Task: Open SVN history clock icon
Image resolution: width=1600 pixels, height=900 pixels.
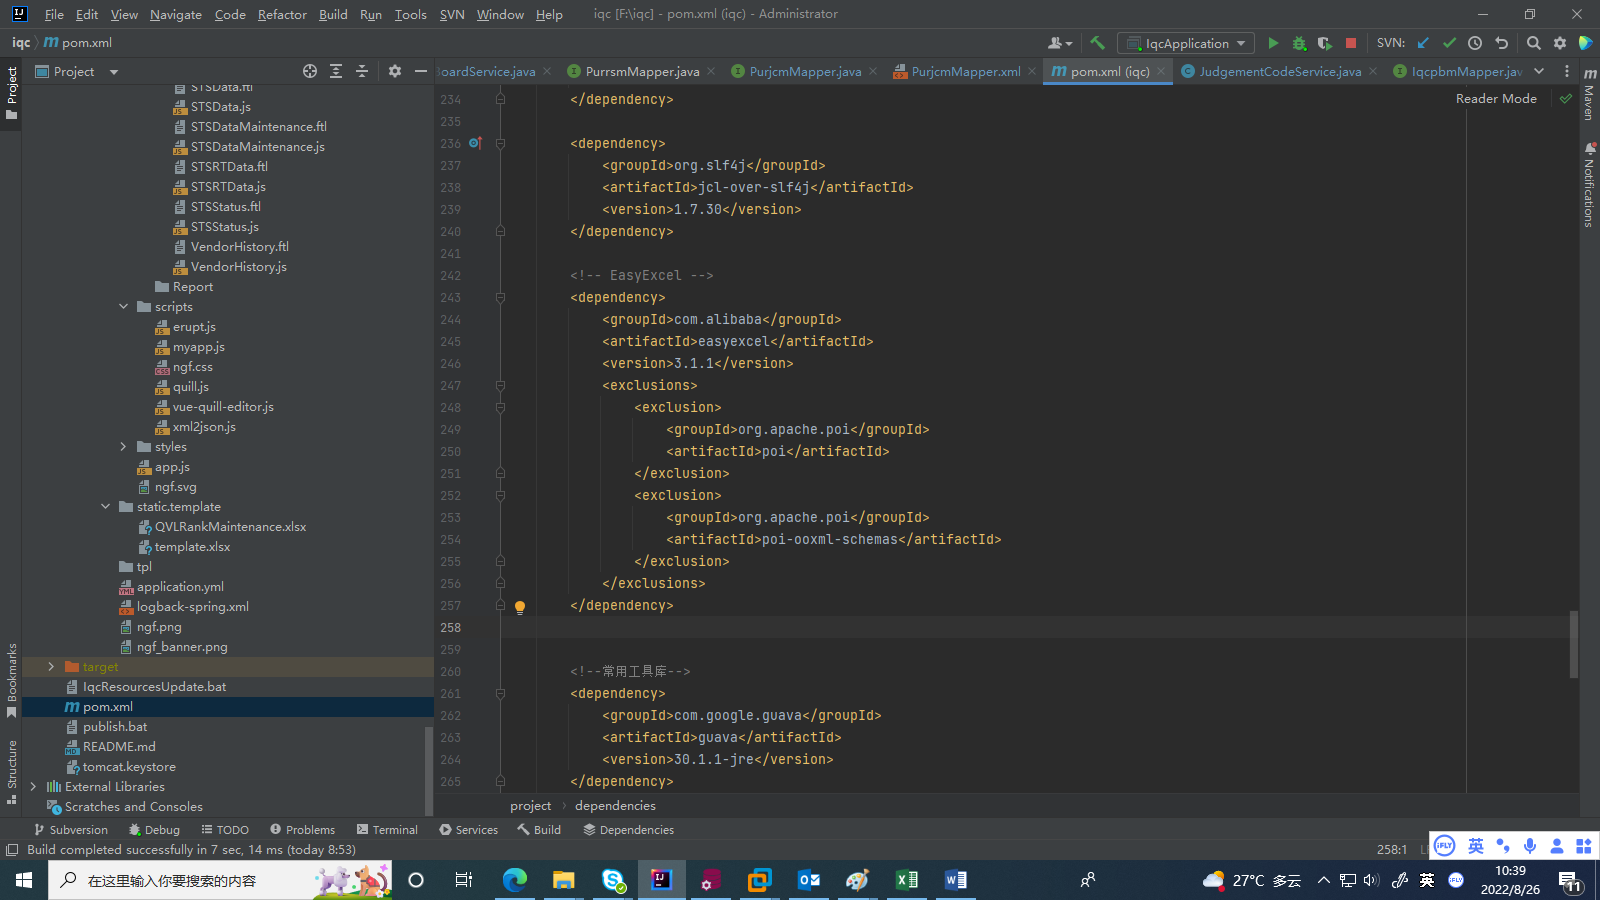Action: pyautogui.click(x=1475, y=43)
